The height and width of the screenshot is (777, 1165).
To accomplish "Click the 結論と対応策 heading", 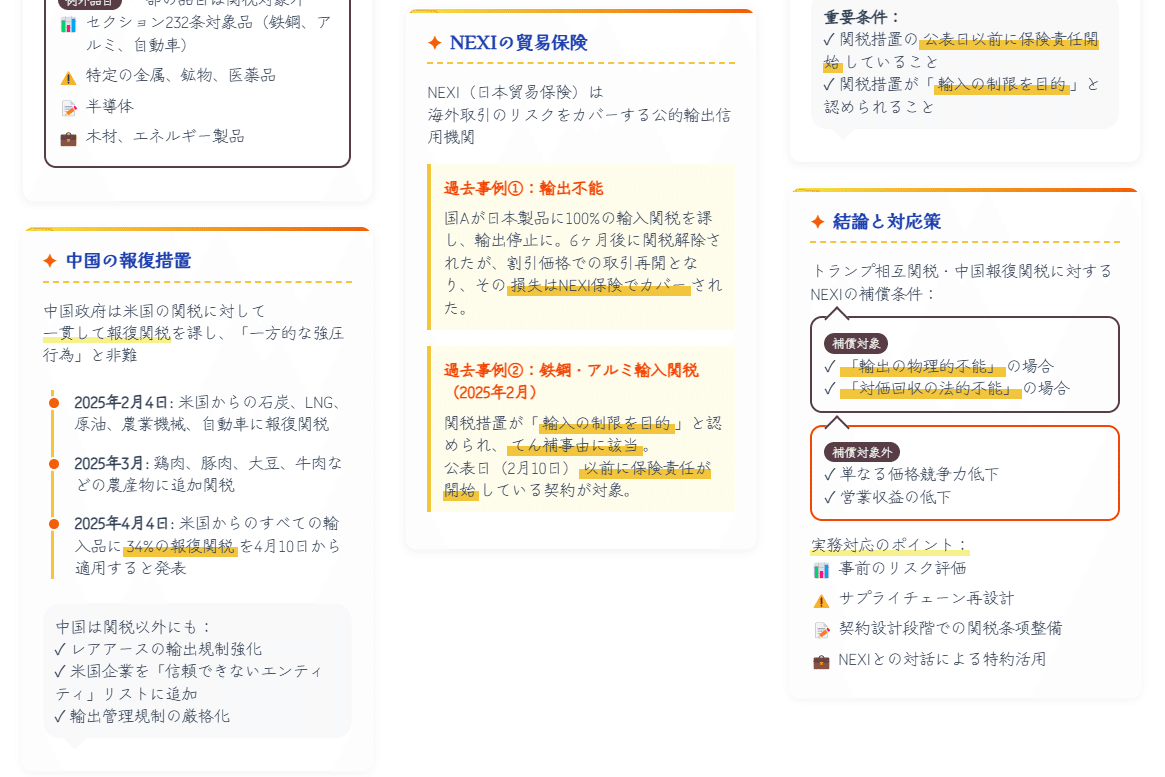I will coord(887,221).
